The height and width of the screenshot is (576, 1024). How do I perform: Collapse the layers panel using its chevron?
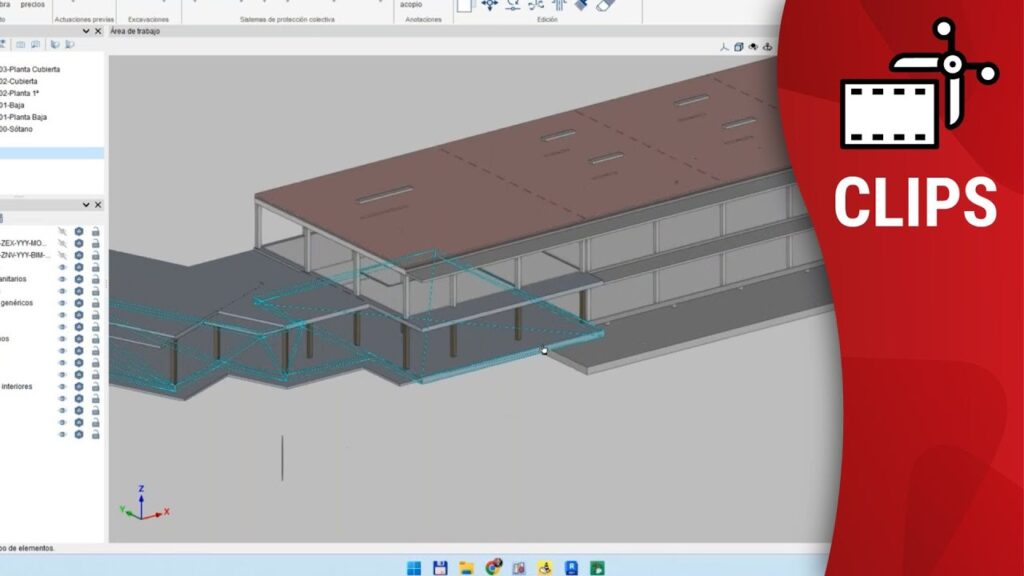coord(85,205)
